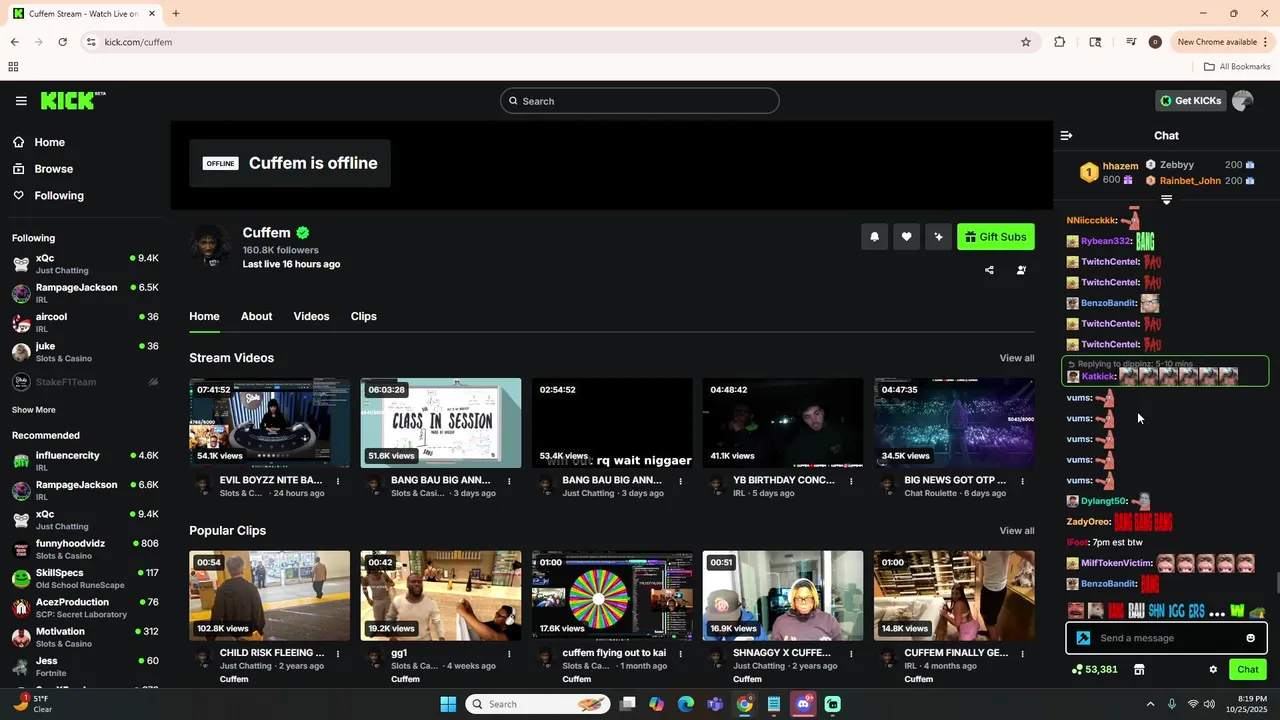Switch to the Videos tab

click(x=311, y=316)
